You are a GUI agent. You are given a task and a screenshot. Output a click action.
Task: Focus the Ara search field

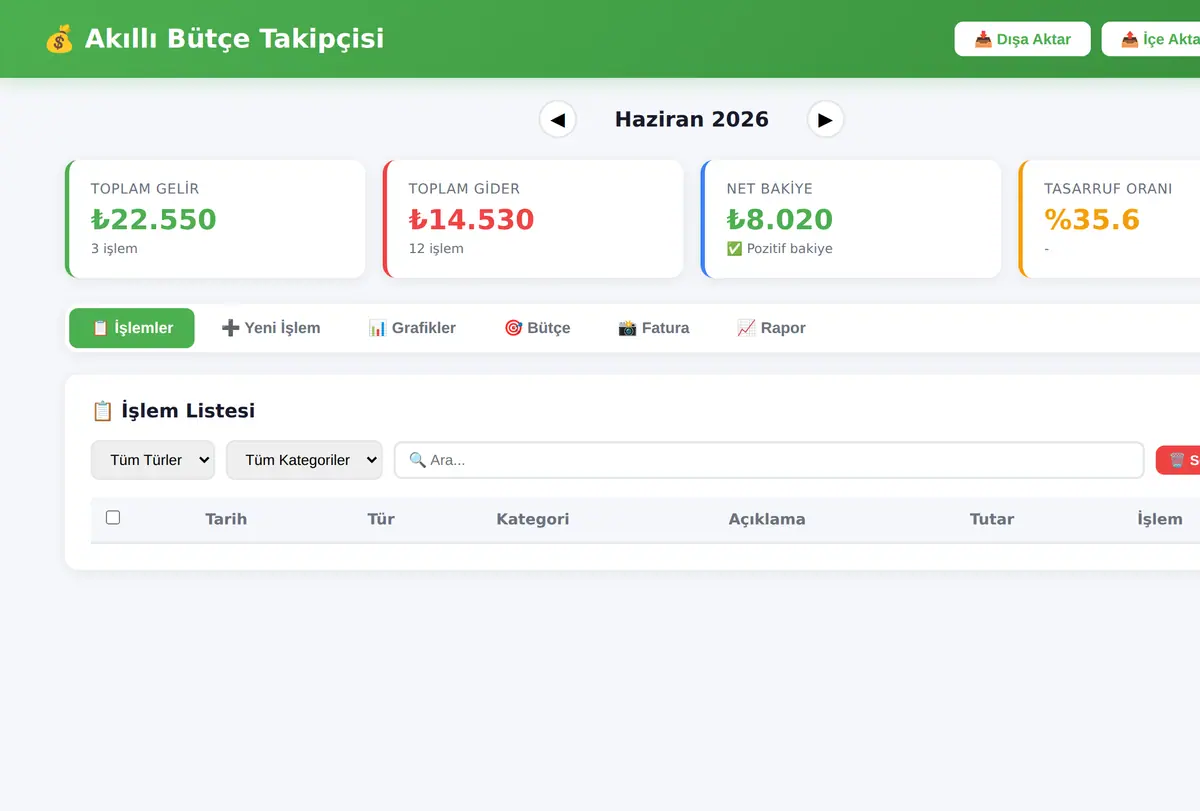pyautogui.click(x=769, y=460)
